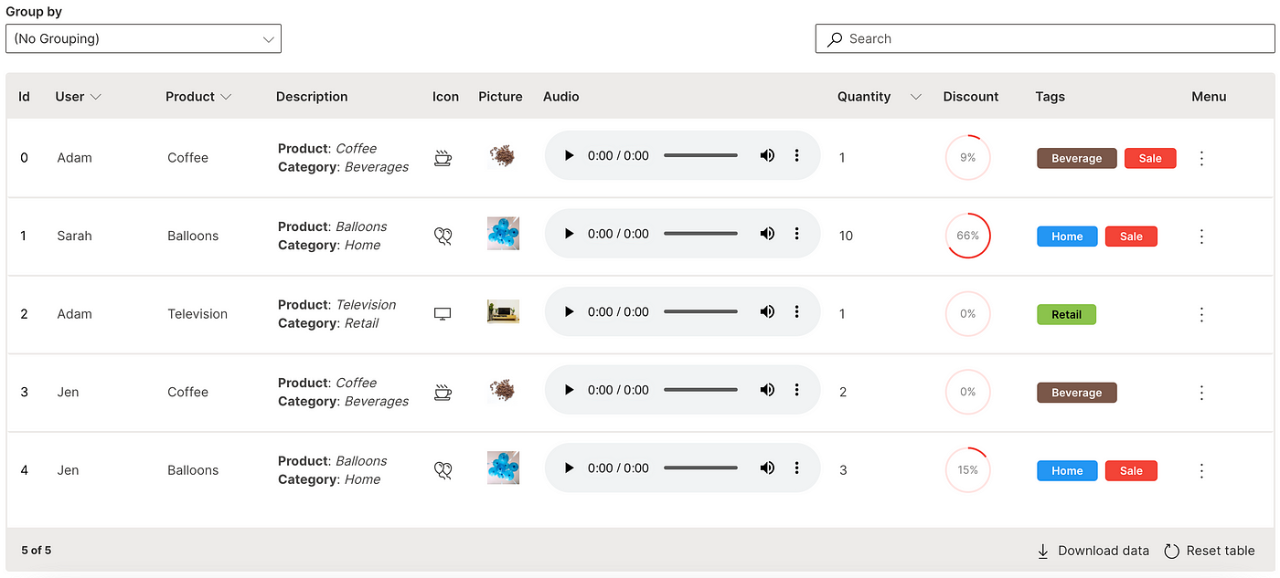Click the Beverage tag in Adam's row

click(x=1076, y=158)
